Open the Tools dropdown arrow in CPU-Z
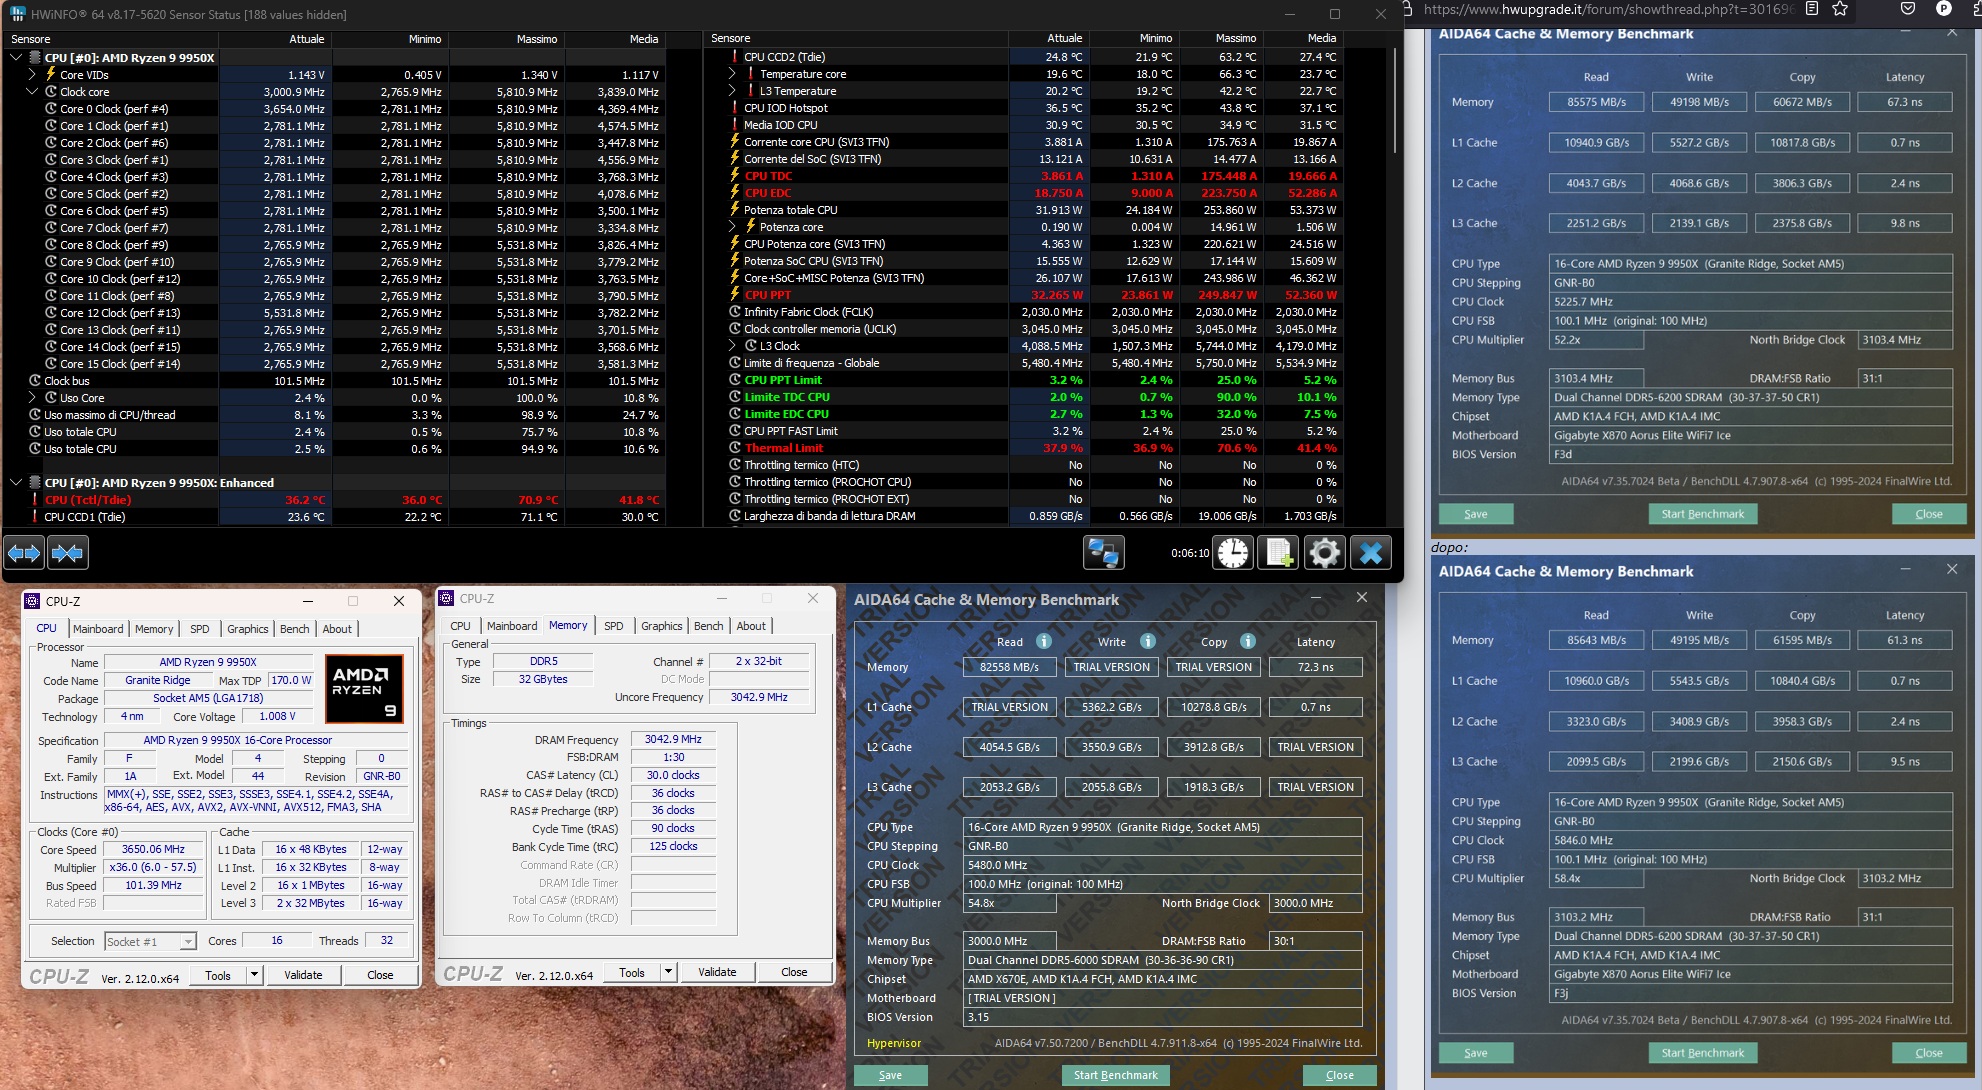The image size is (1982, 1090). pos(254,975)
